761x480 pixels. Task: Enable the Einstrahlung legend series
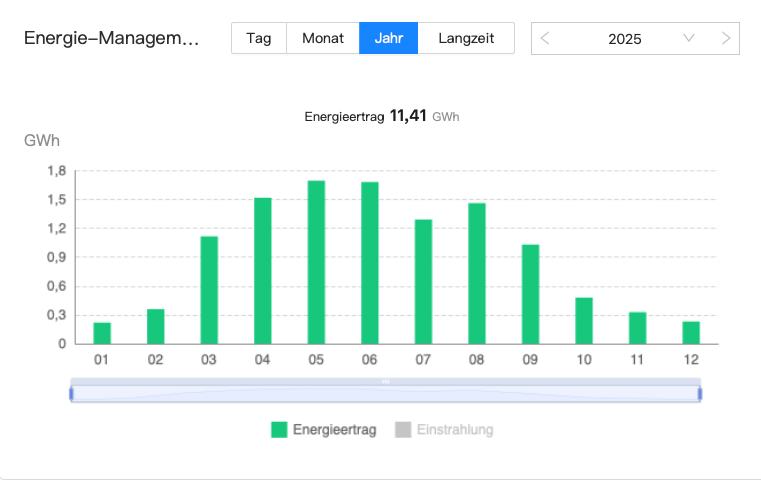(455, 430)
